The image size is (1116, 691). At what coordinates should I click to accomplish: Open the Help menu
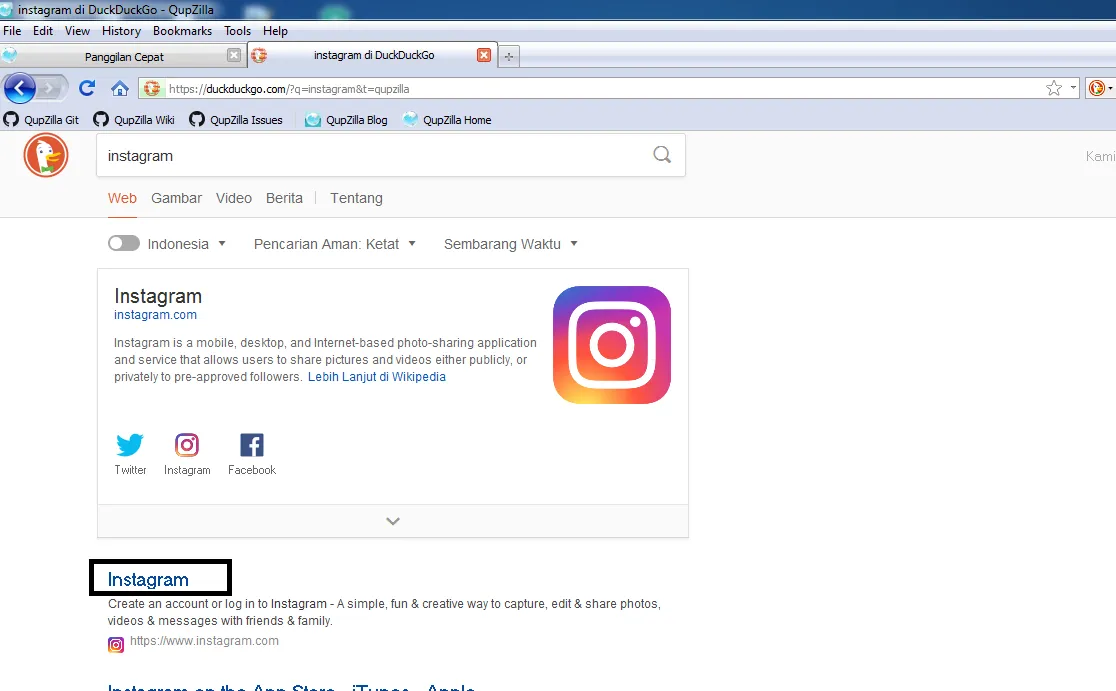[x=275, y=31]
